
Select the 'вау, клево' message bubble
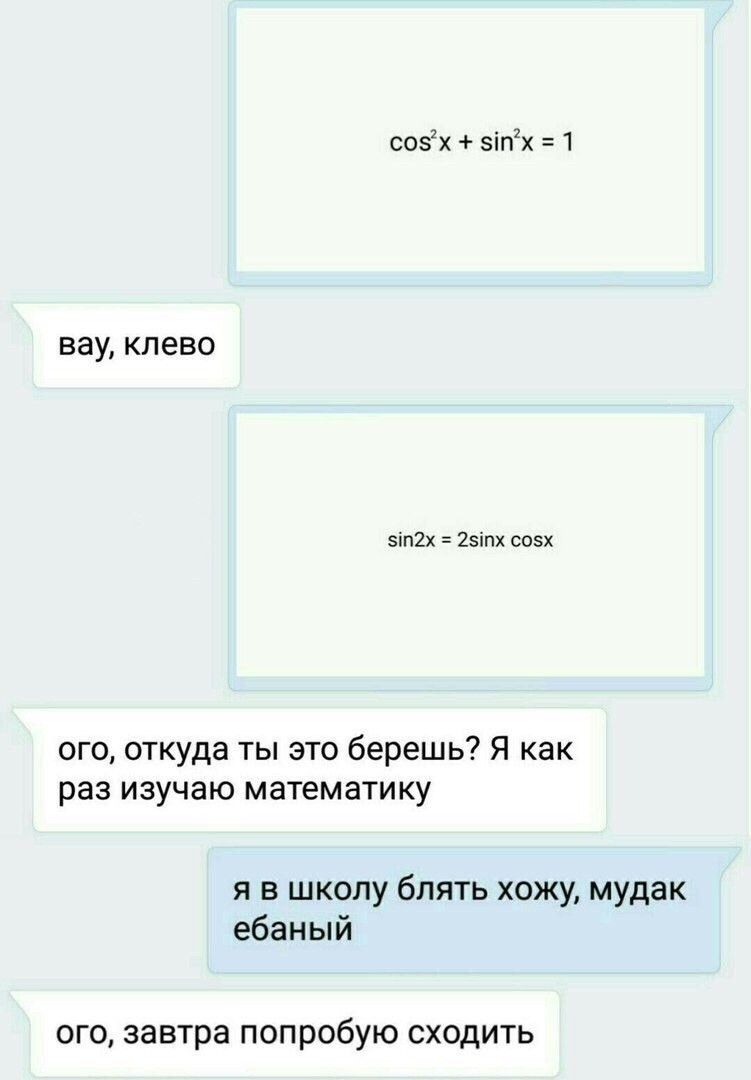click(136, 345)
